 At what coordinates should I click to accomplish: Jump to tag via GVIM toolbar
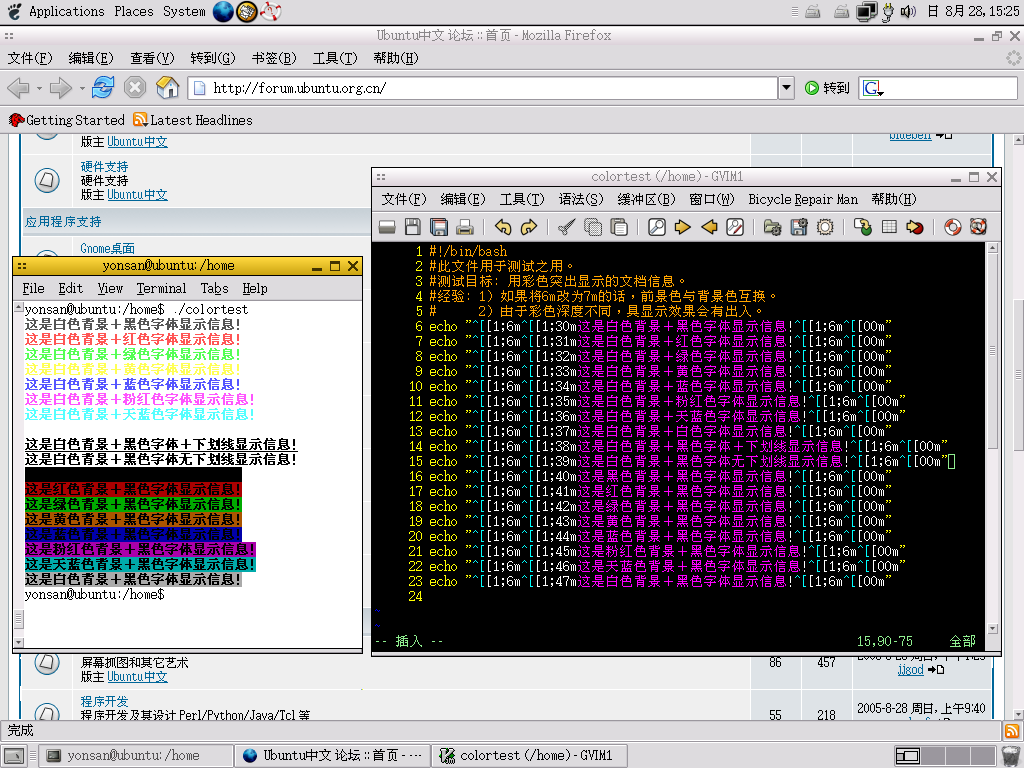point(915,227)
